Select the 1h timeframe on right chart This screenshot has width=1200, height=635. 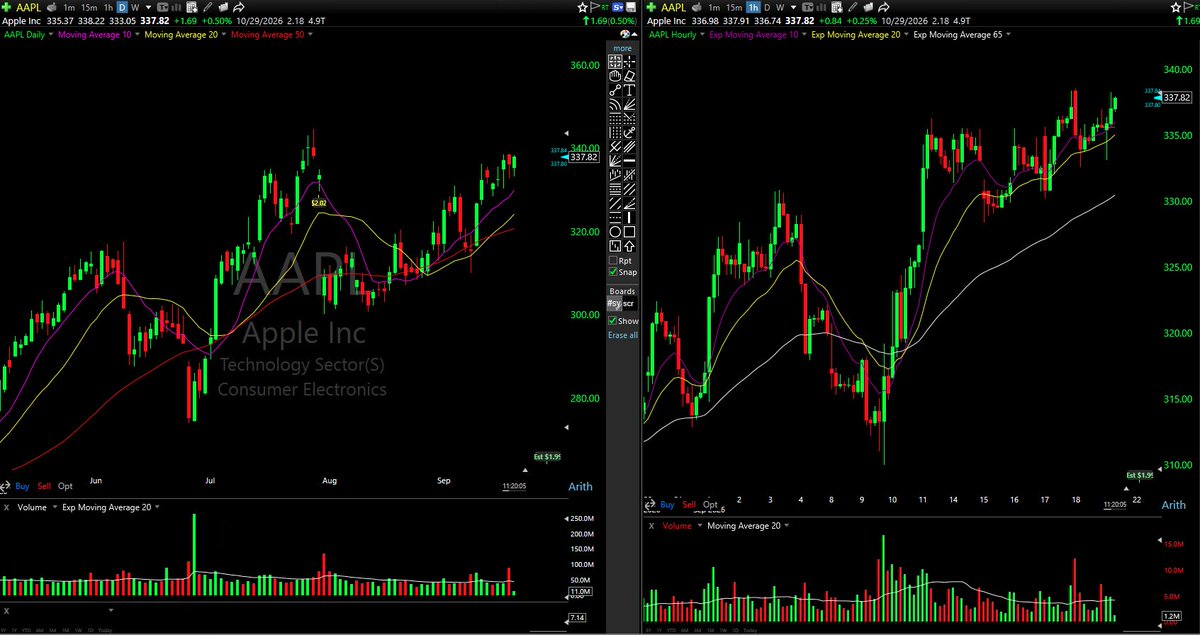coord(752,7)
